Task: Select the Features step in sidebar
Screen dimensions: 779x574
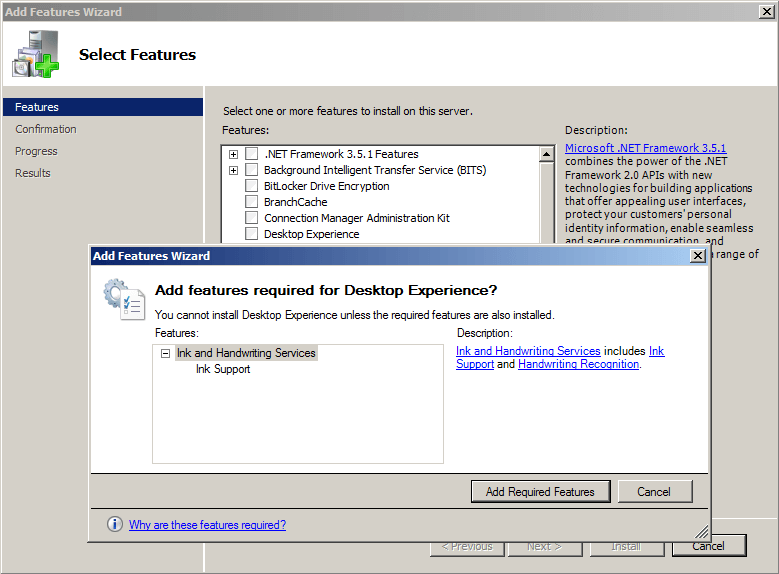Action: coord(37,107)
